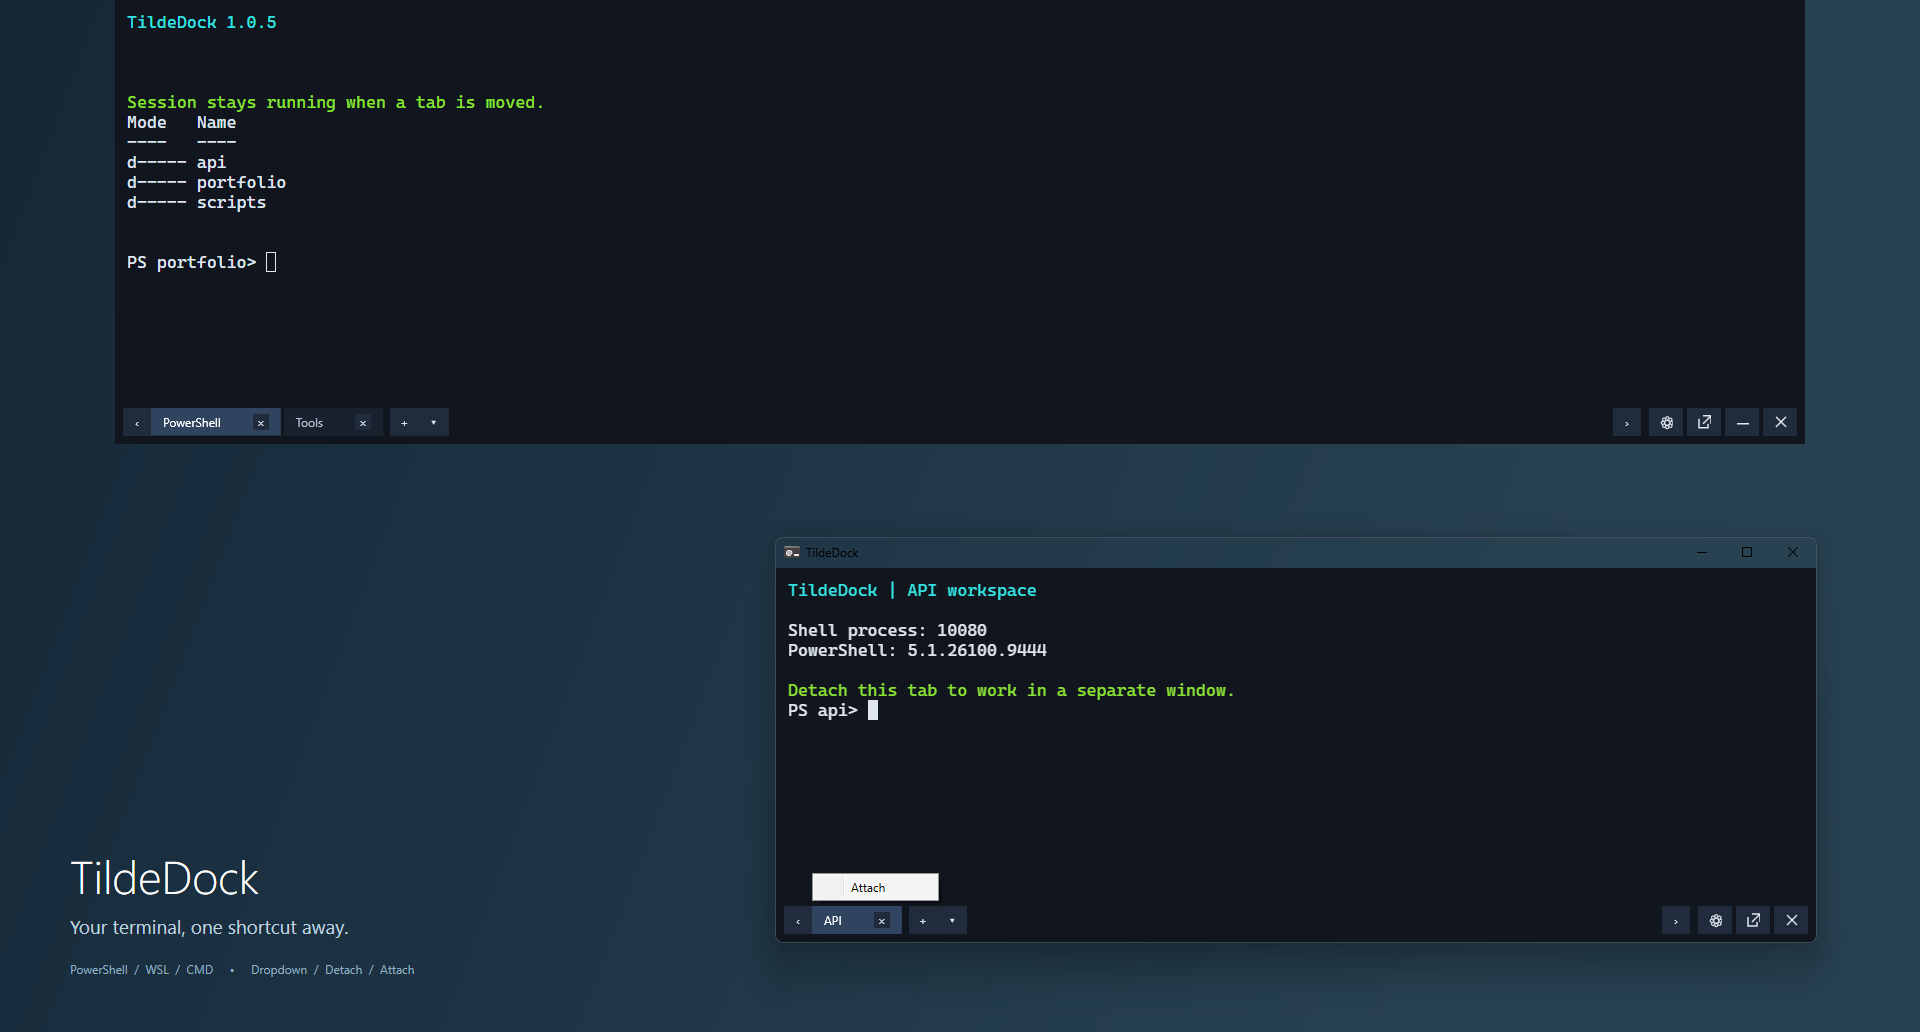Close the detached TildeDock window via title bar
This screenshot has height=1032, width=1920.
coord(1793,553)
